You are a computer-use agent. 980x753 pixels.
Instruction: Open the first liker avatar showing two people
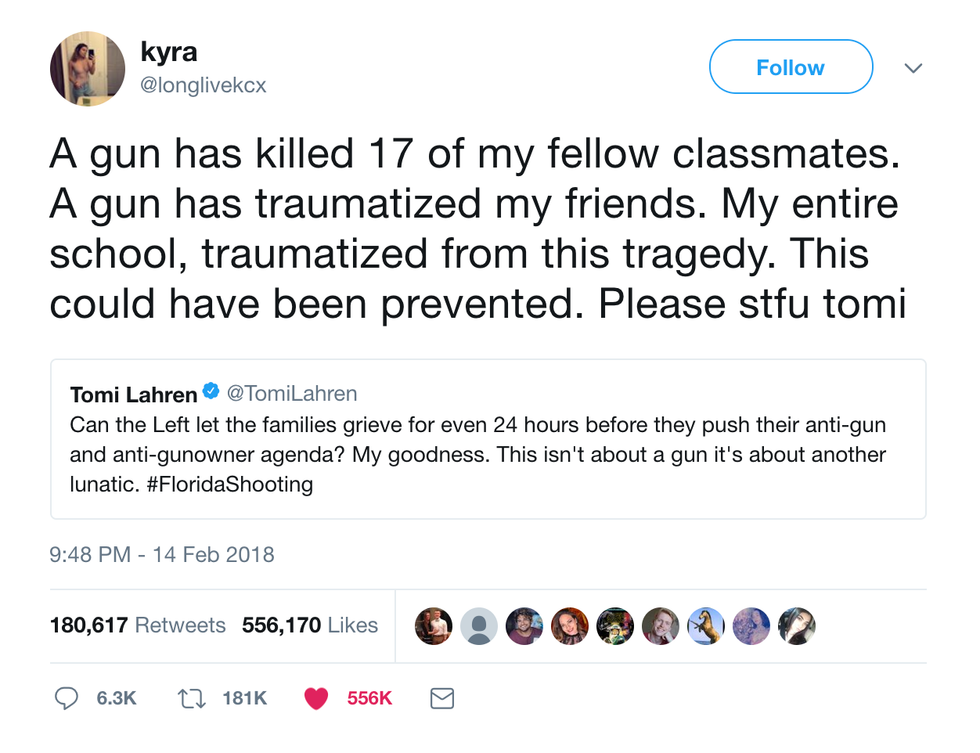(x=434, y=626)
